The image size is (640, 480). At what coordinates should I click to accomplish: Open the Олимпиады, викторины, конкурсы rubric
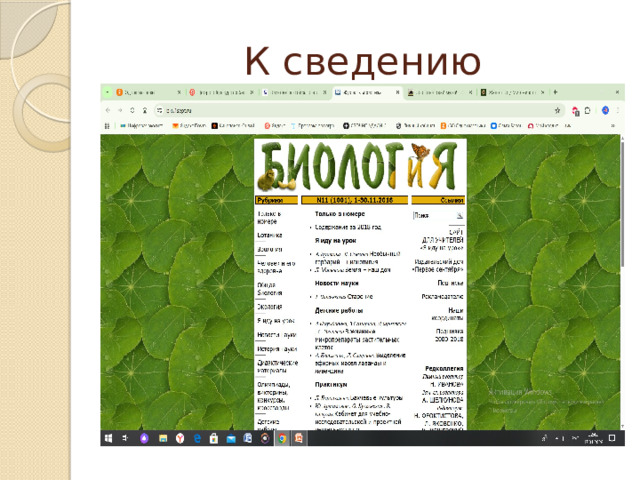274,396
